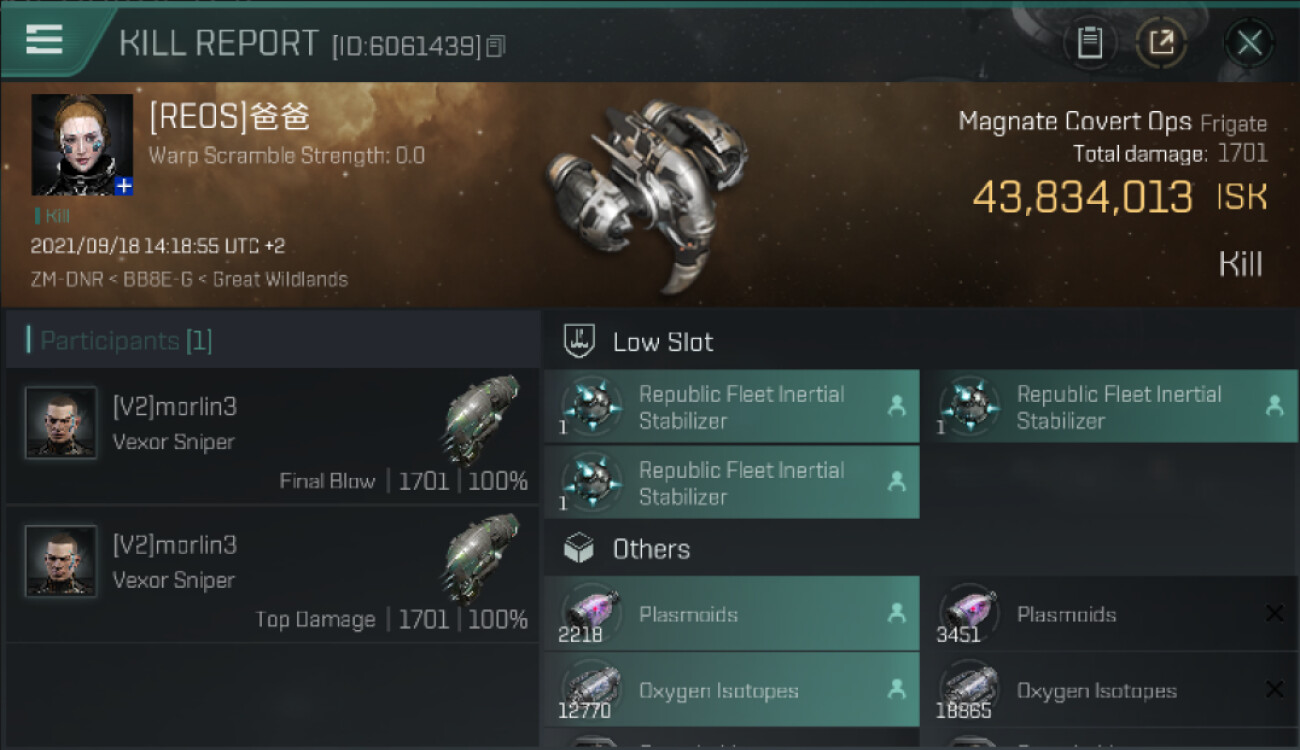The height and width of the screenshot is (750, 1300).
Task: Select the Participants [1] tab
Action: click(x=126, y=341)
